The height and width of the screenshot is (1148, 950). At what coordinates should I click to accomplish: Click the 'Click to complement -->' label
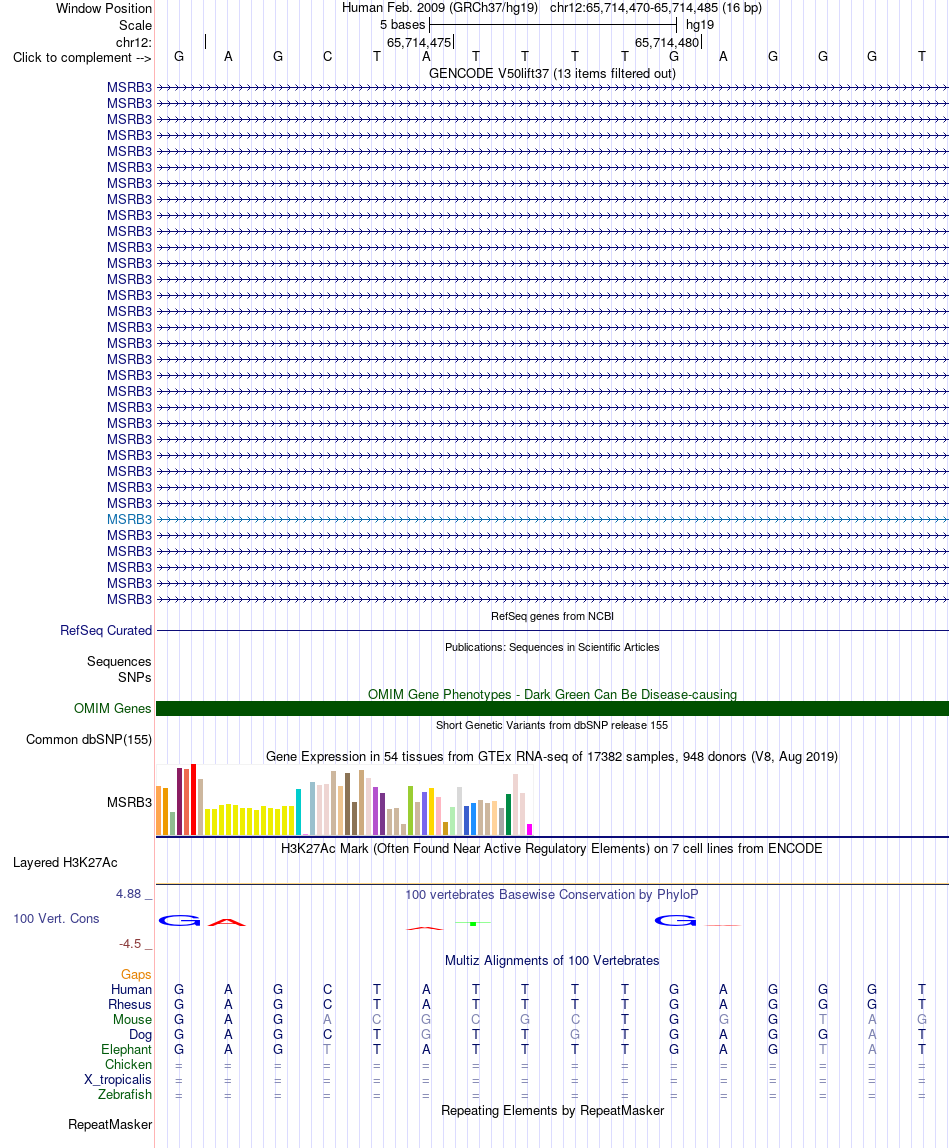[x=82, y=57]
